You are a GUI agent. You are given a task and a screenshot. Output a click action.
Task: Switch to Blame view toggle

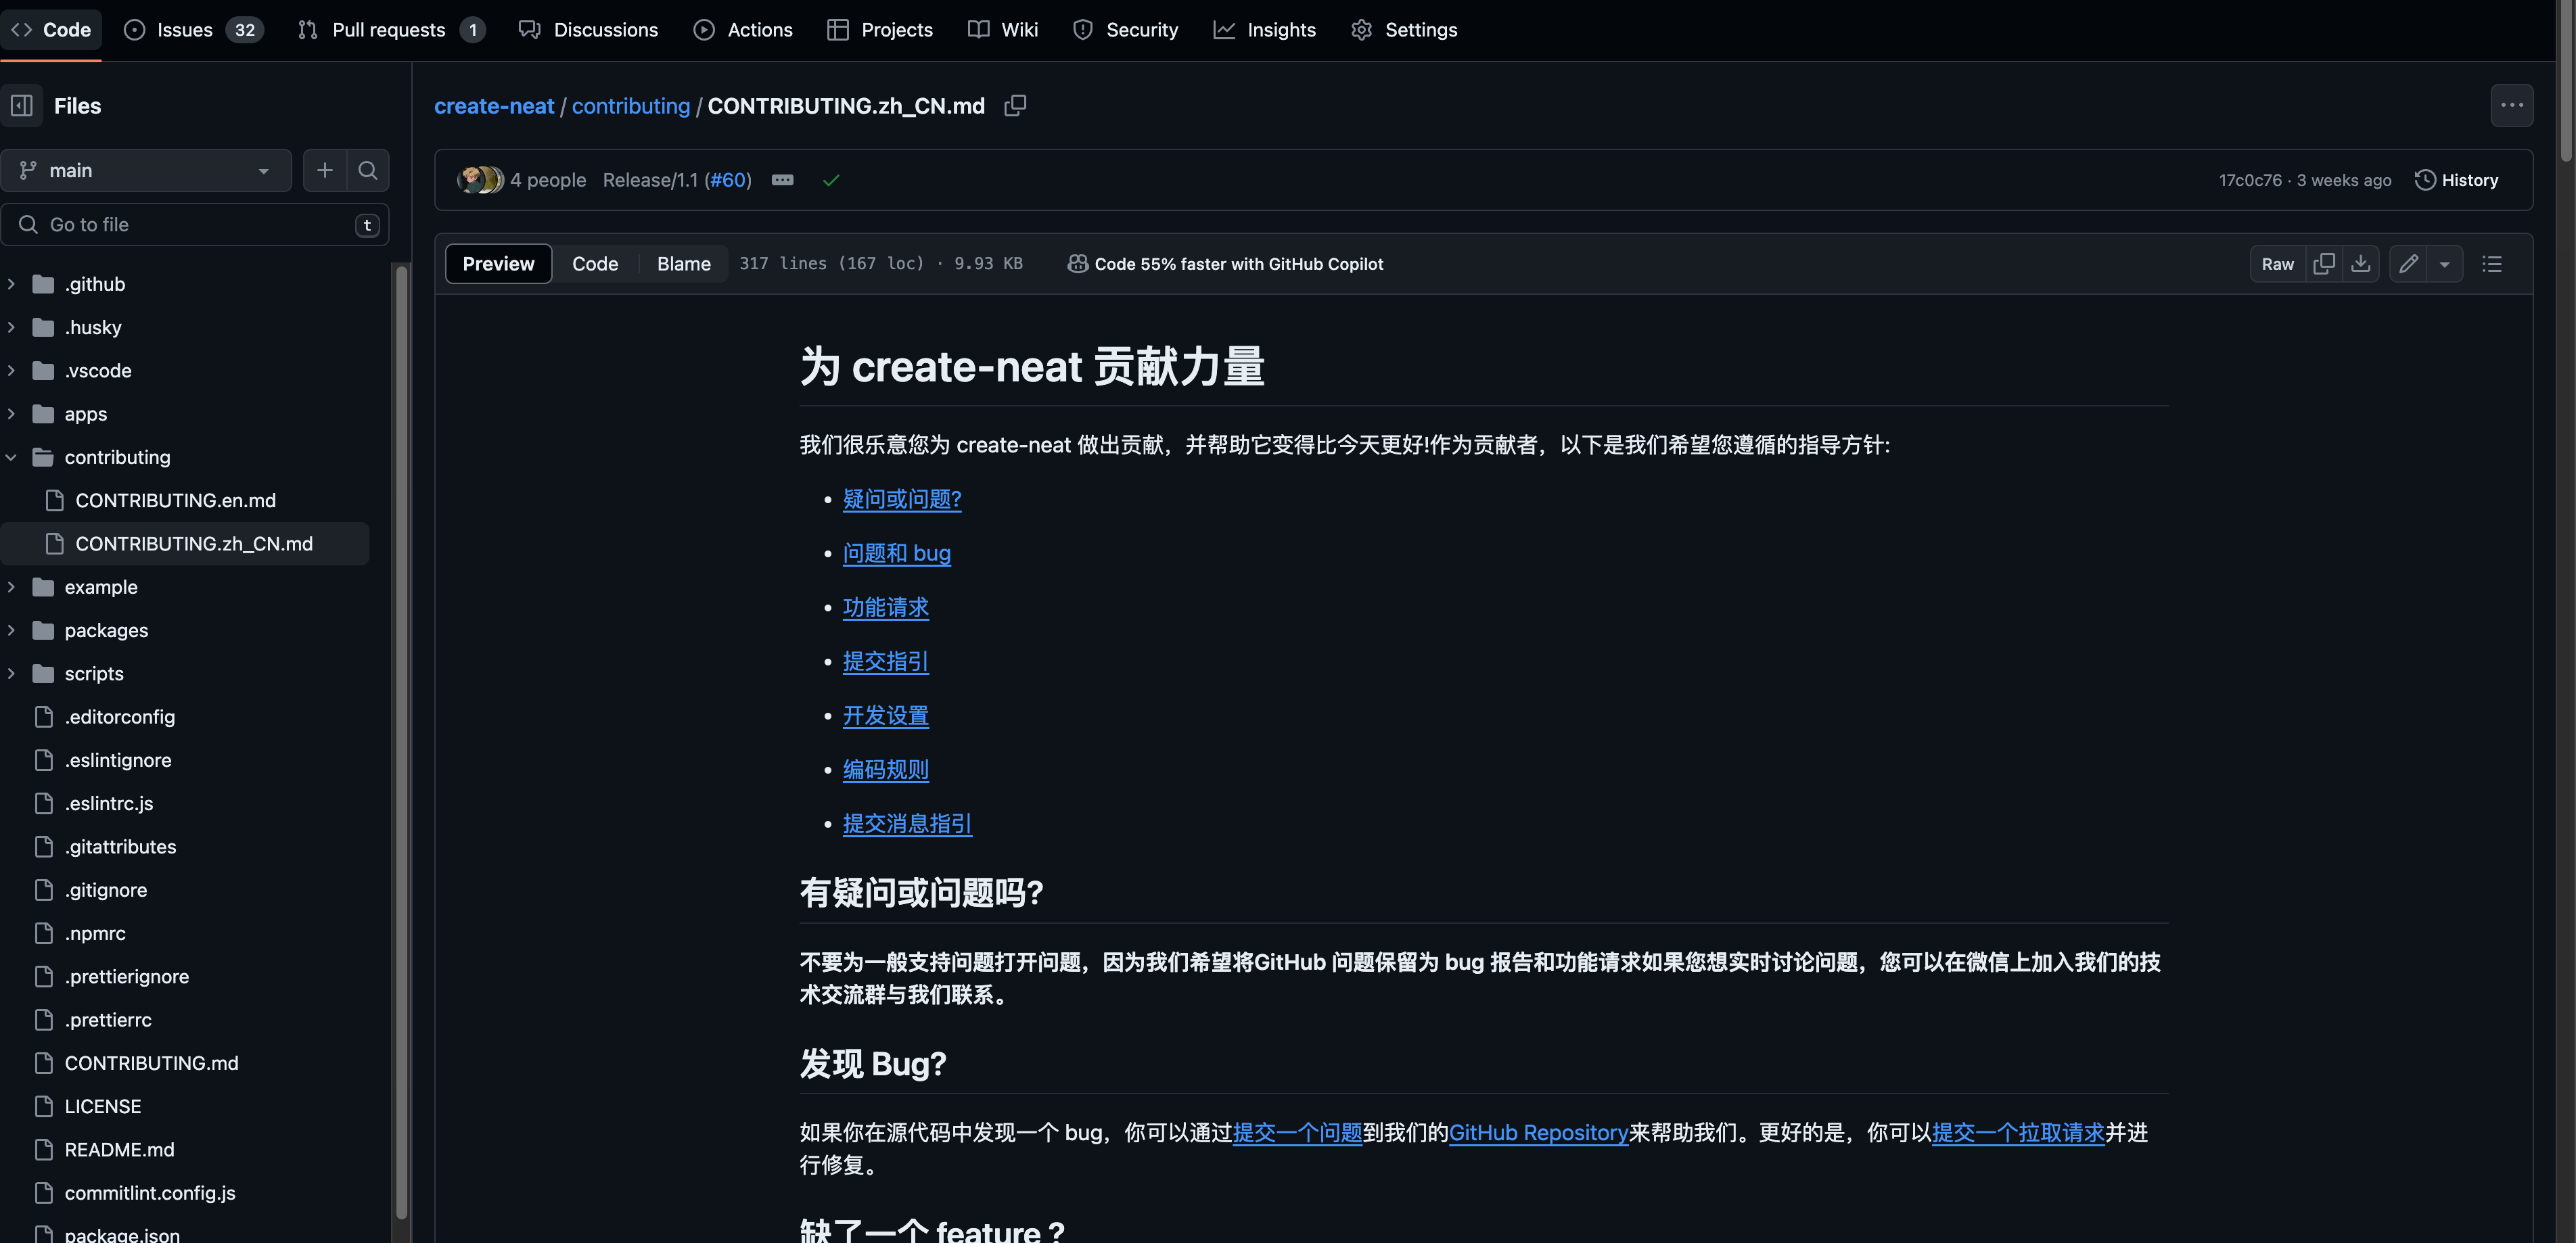click(x=683, y=264)
